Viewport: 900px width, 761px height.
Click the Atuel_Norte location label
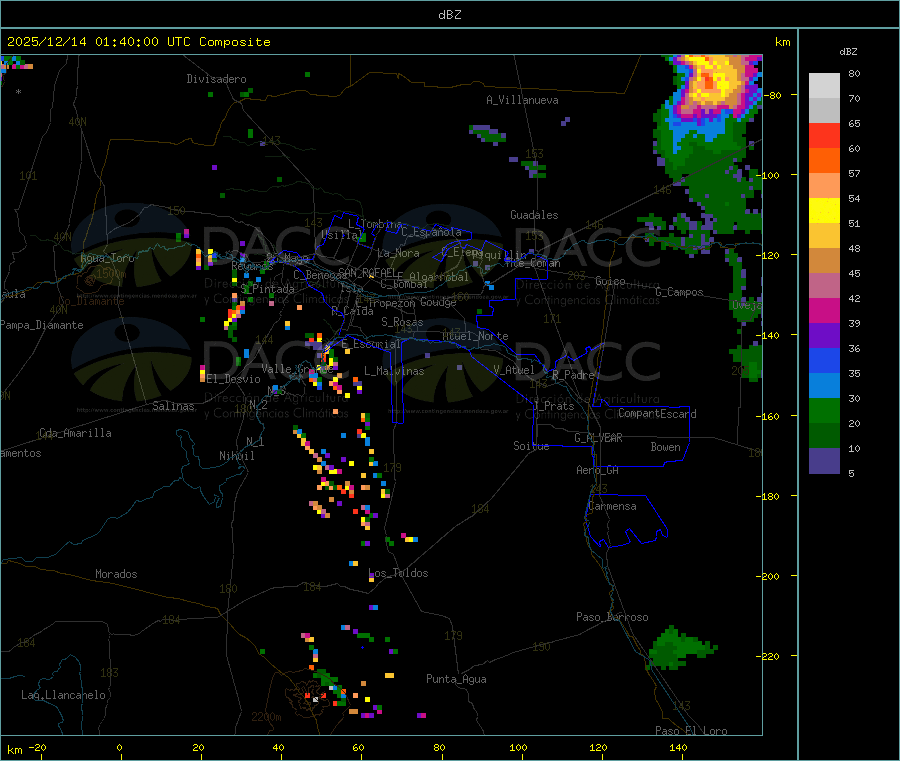(475, 336)
